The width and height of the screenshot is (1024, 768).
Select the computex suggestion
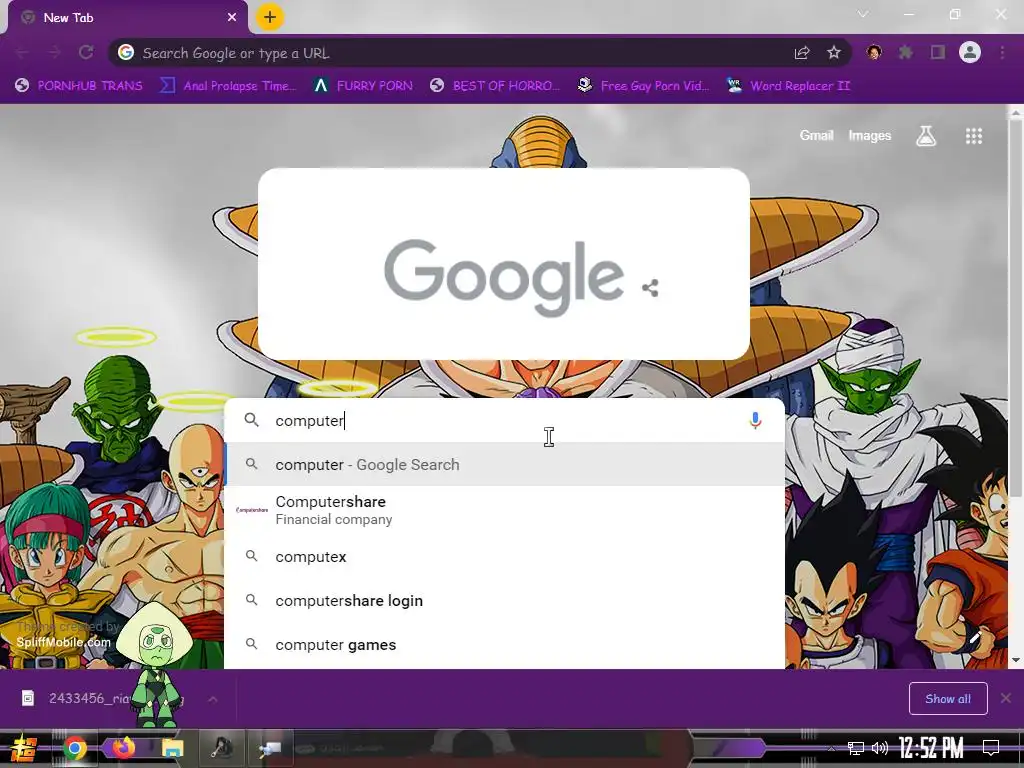pos(504,556)
